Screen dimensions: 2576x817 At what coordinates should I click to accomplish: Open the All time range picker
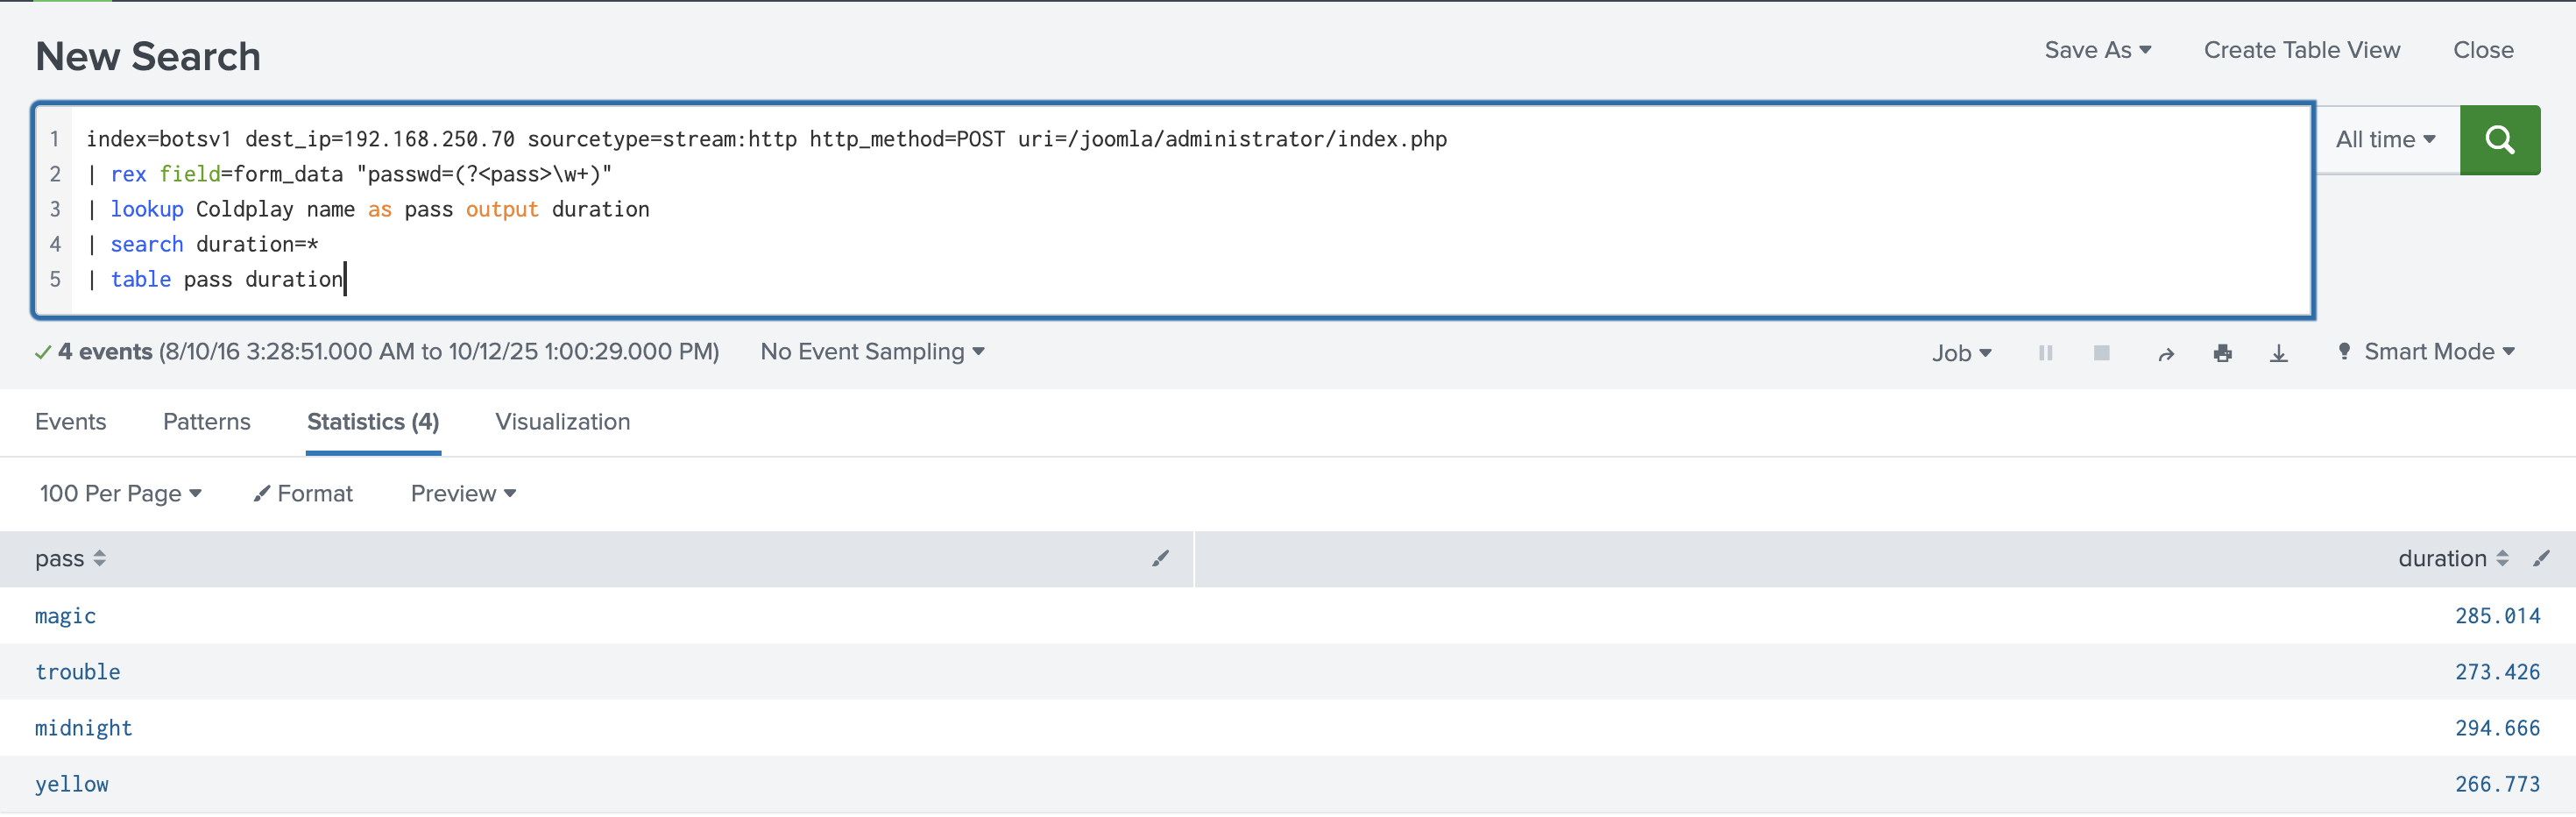pyautogui.click(x=2385, y=140)
